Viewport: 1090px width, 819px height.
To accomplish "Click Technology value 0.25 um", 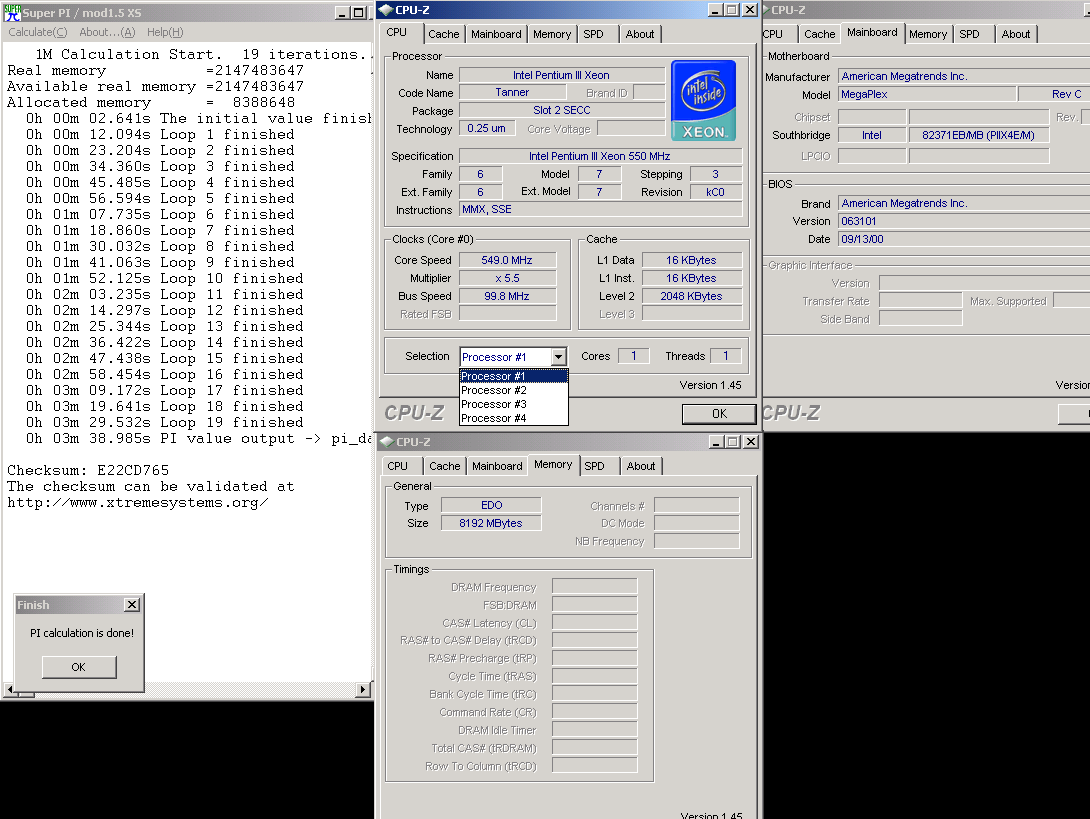I will click(487, 129).
